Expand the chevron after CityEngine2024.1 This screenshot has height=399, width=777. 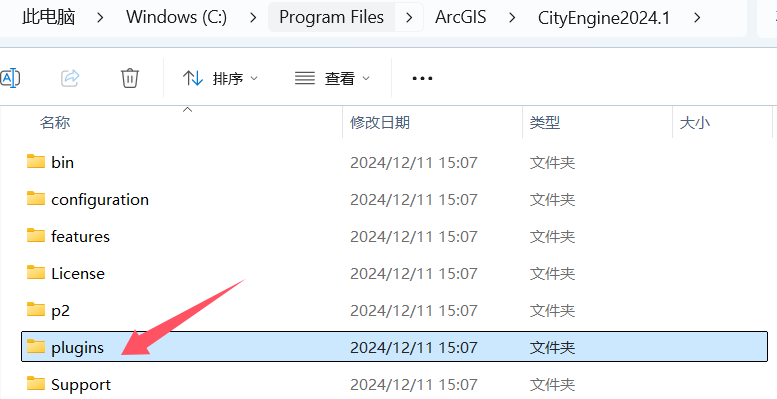coord(697,18)
